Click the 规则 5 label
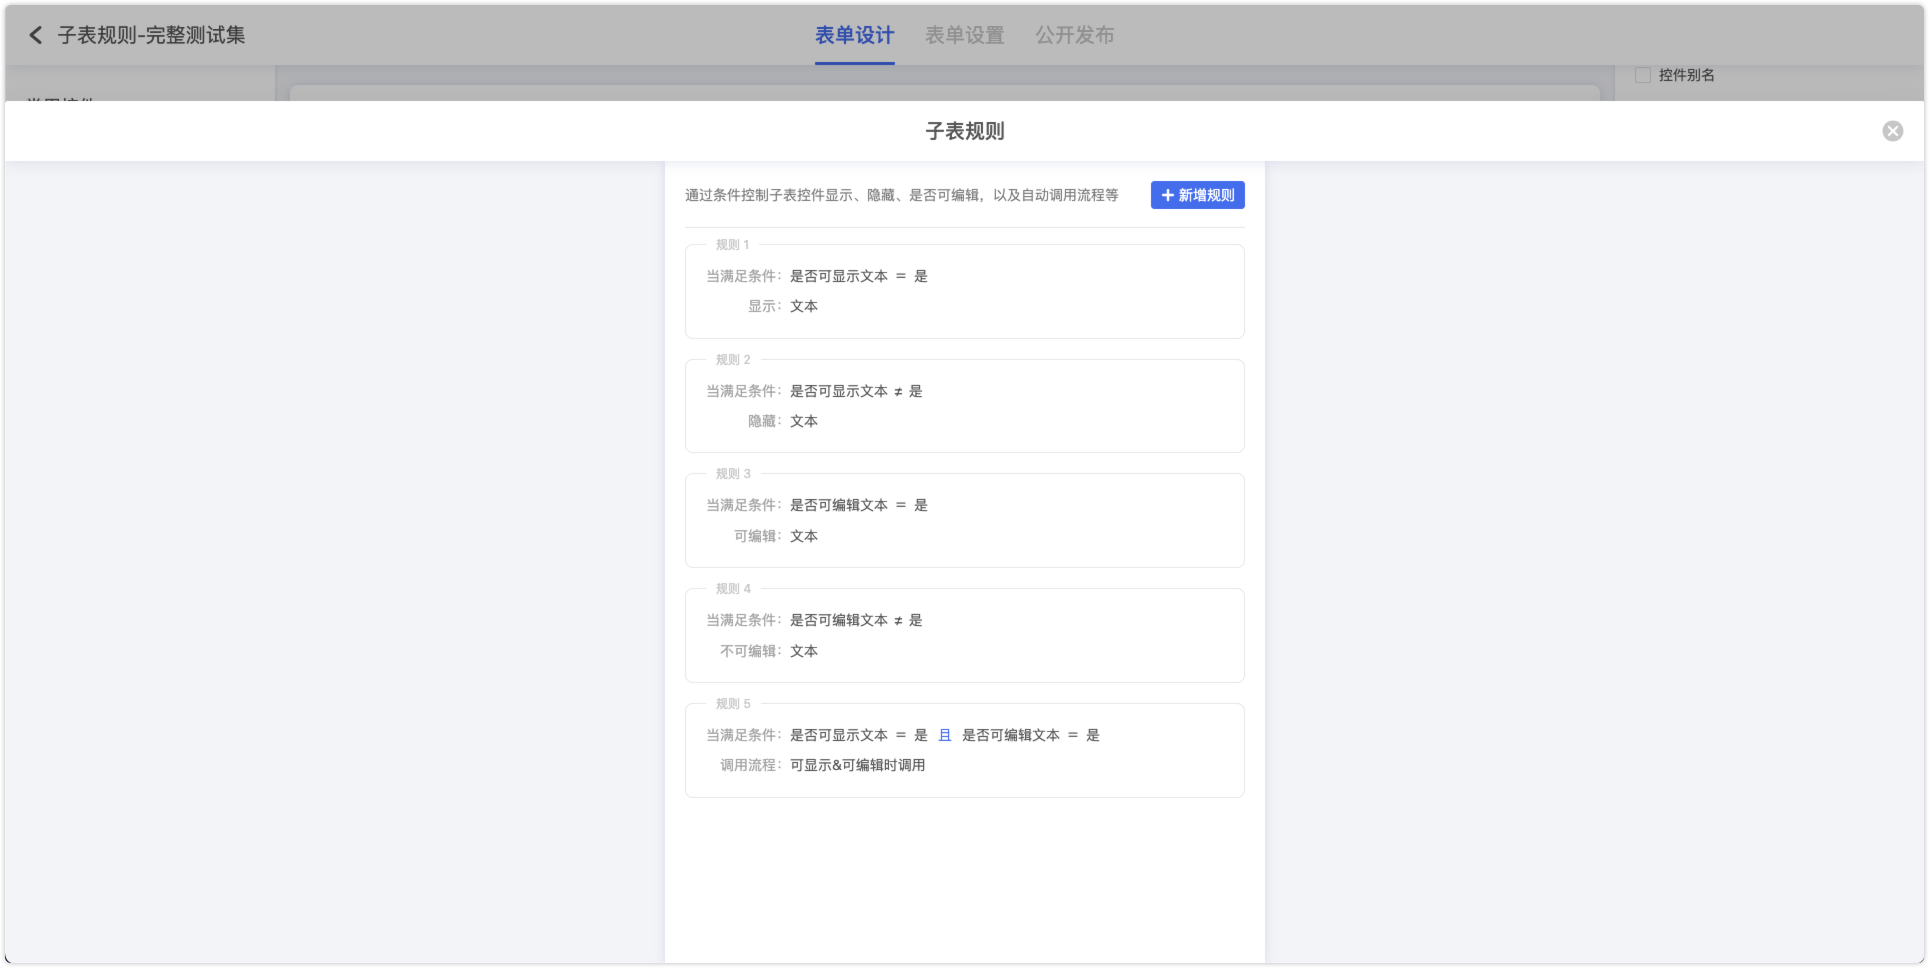The image size is (1929, 968). point(733,704)
